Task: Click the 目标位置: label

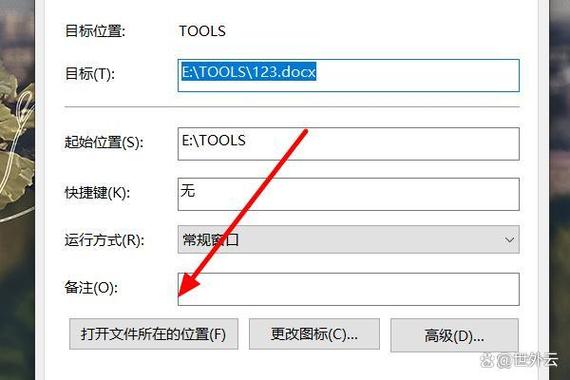Action: (95, 31)
